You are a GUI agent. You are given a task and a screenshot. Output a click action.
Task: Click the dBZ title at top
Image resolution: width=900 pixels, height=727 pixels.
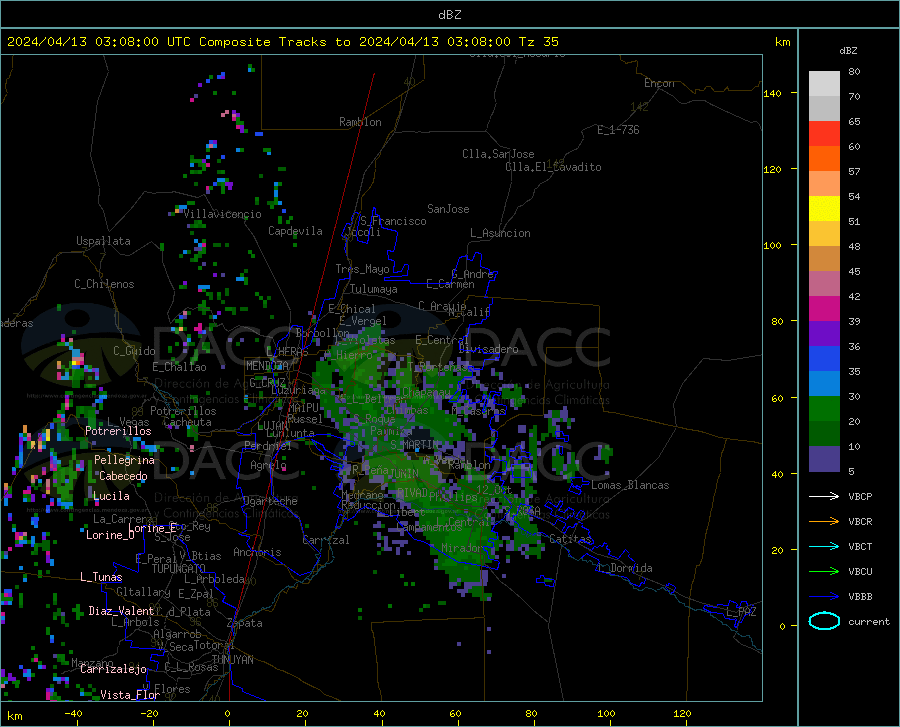[x=449, y=15]
